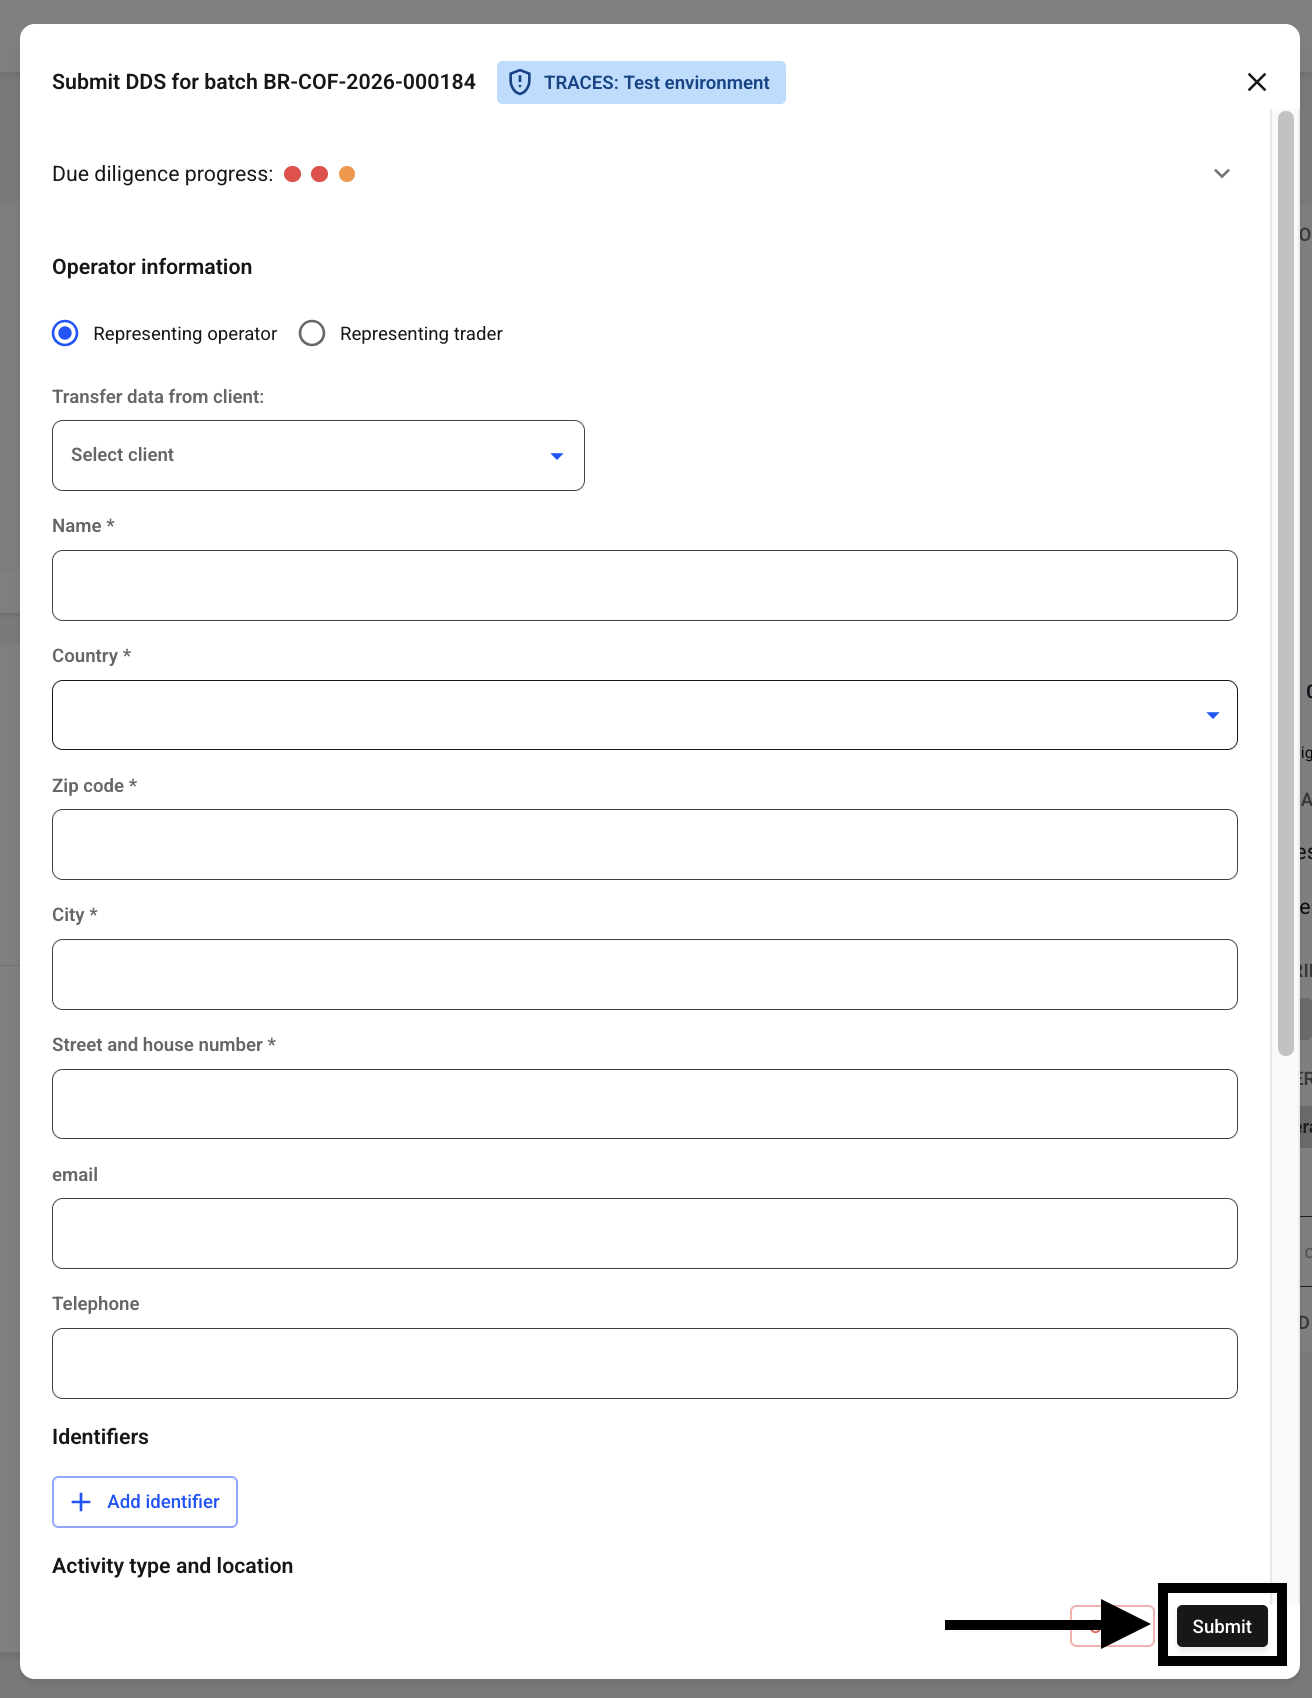Focus the Name input field

[645, 585]
